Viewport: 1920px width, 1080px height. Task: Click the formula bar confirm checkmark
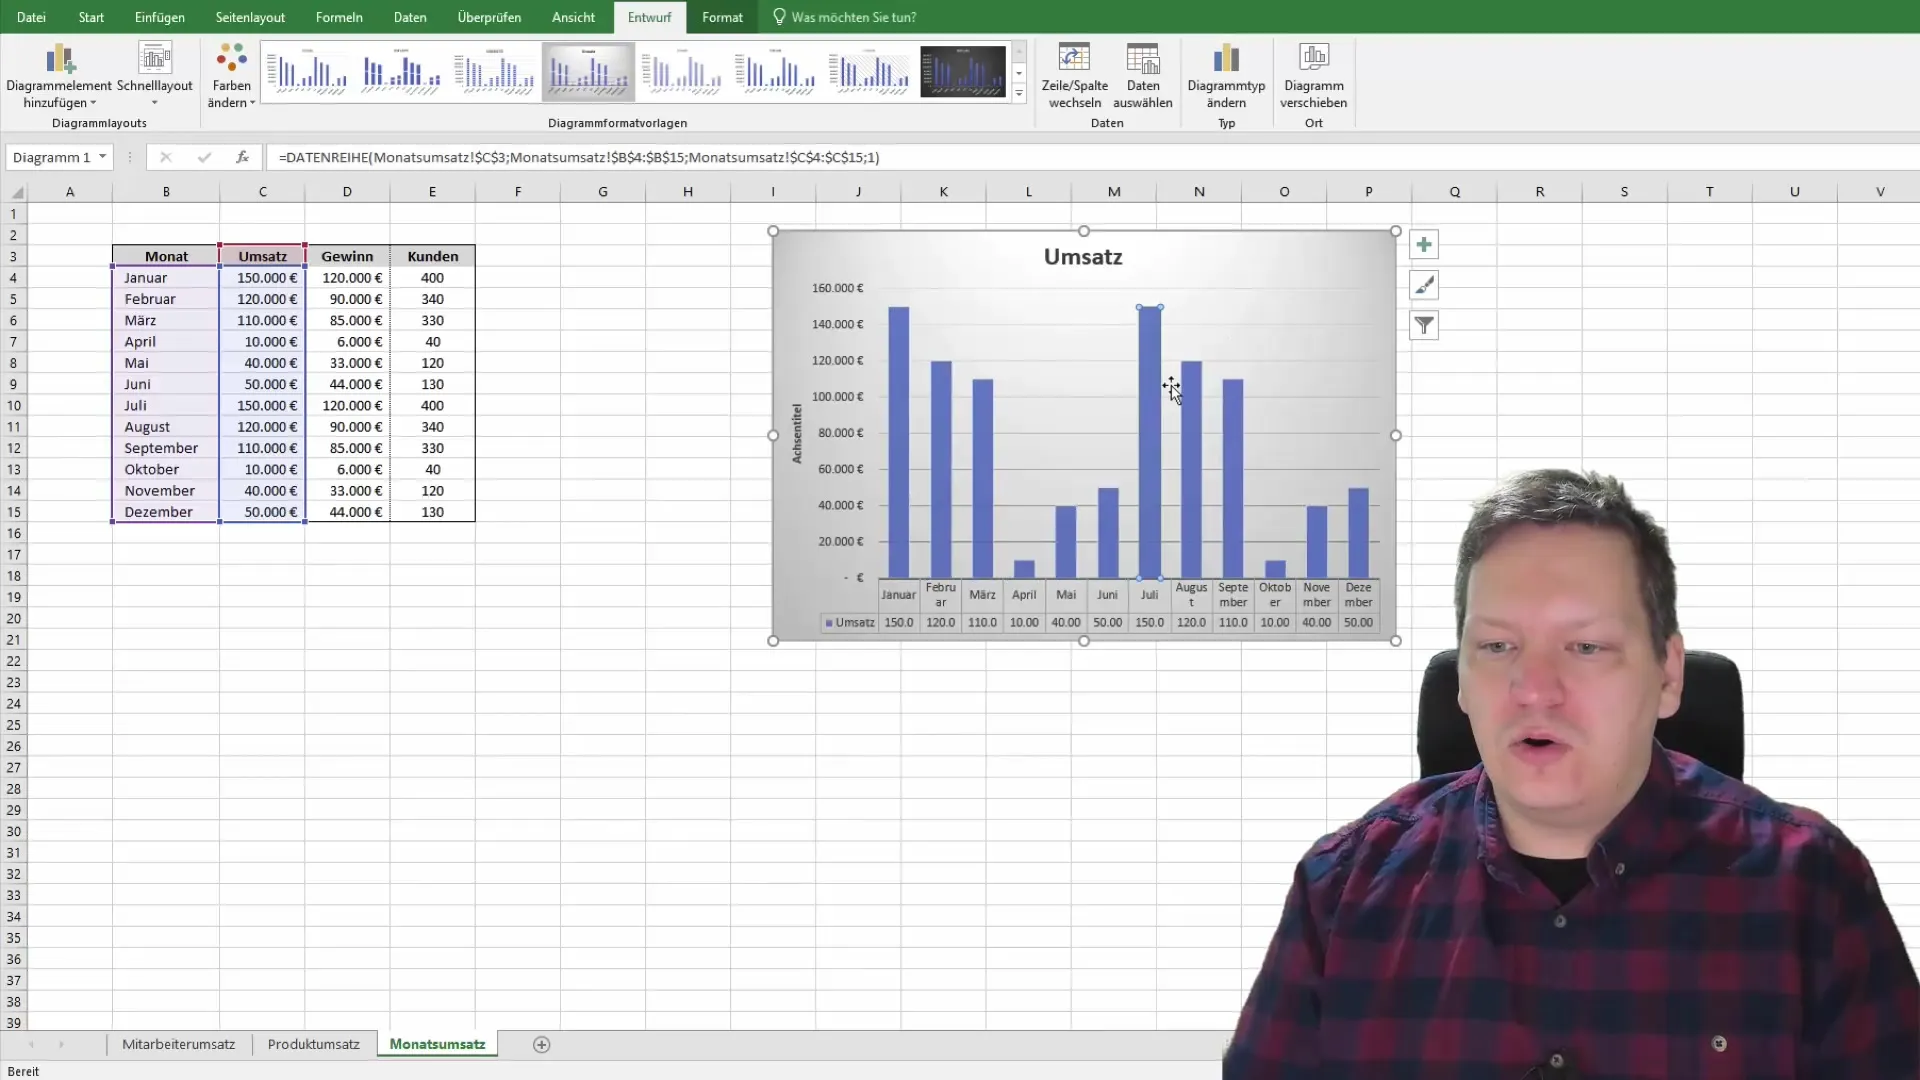pyautogui.click(x=204, y=157)
